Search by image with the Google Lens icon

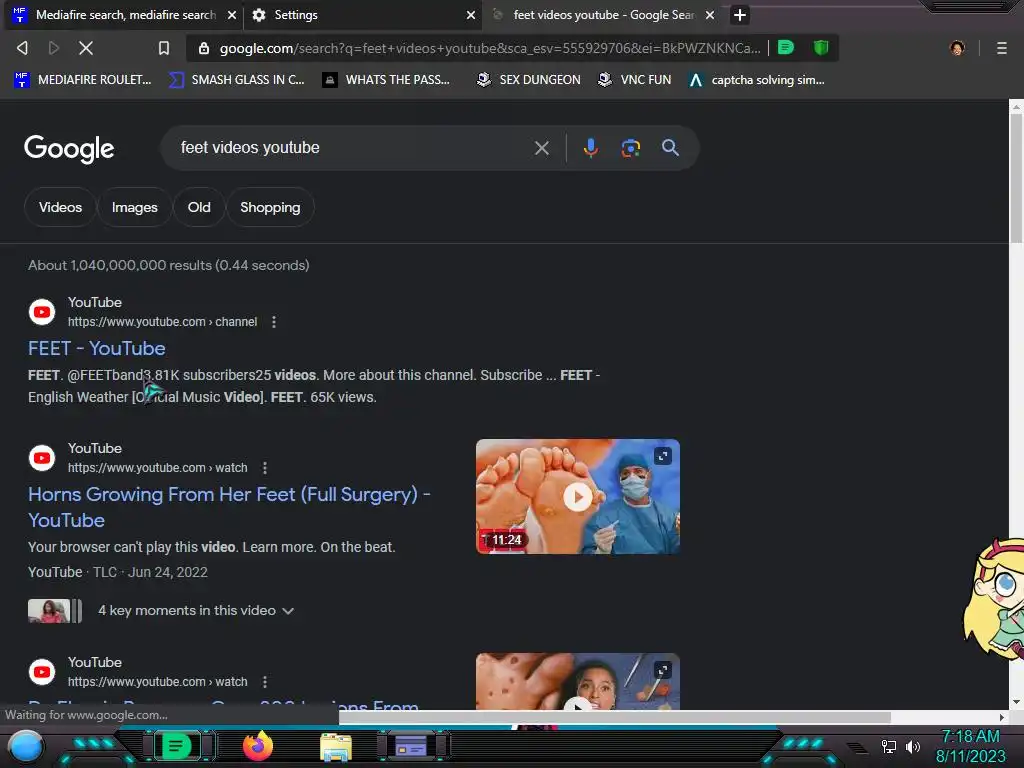click(630, 148)
